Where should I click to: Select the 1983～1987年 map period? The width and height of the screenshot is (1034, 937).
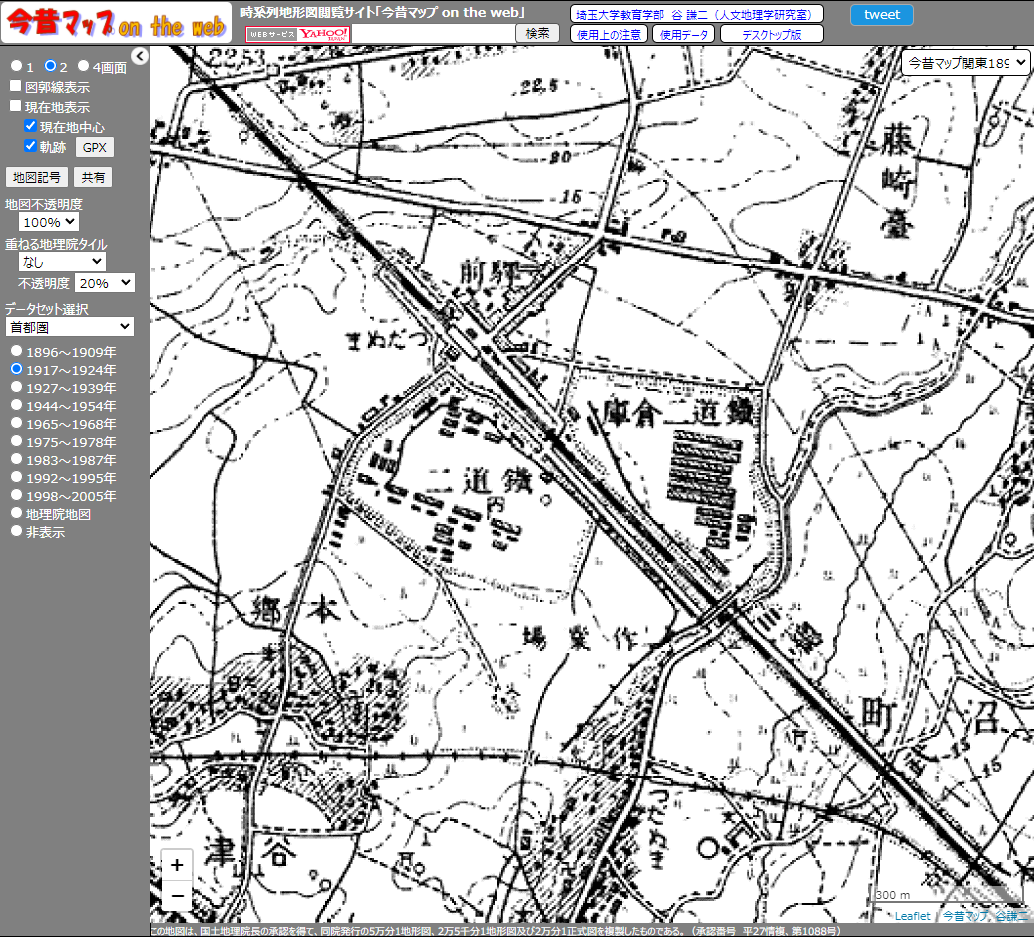tap(16, 459)
